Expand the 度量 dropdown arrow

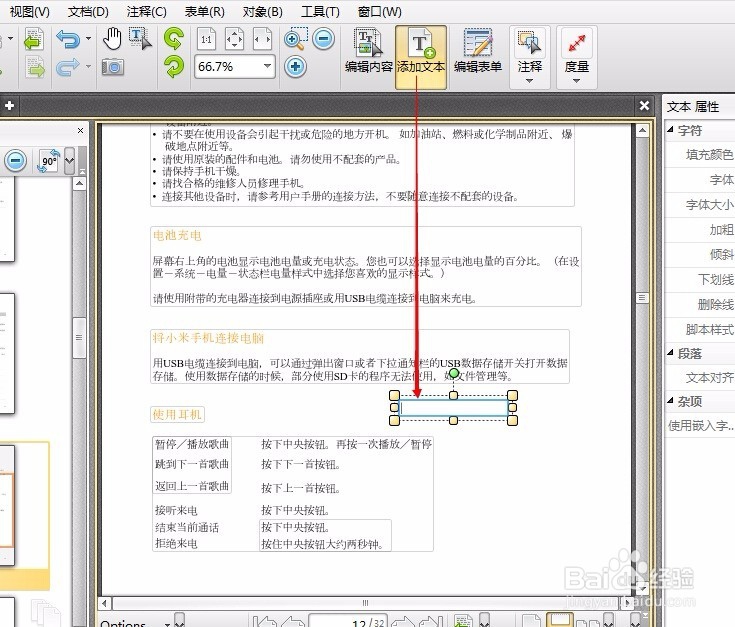577,81
